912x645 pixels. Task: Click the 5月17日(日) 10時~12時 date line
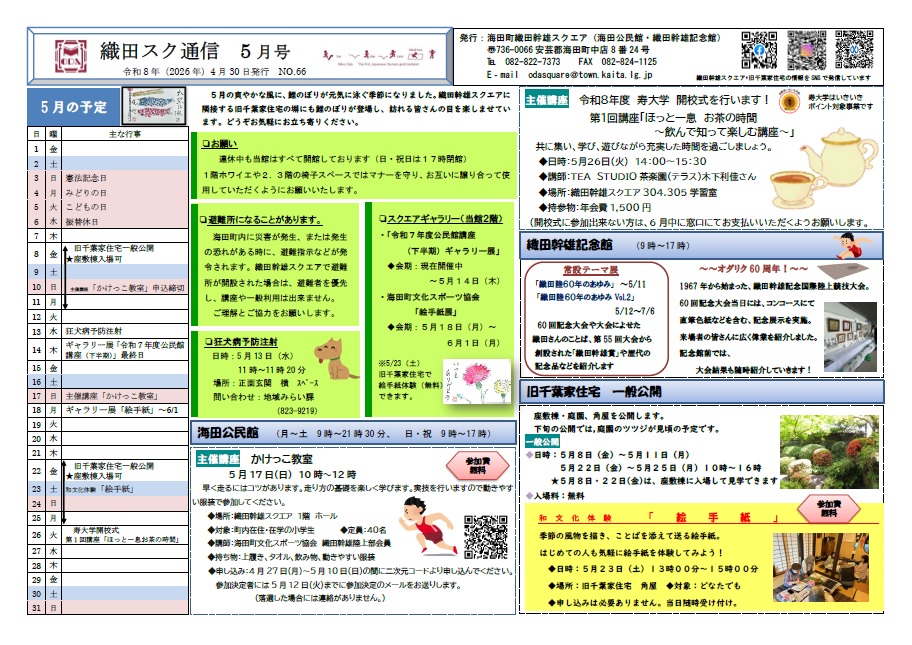pos(292,475)
